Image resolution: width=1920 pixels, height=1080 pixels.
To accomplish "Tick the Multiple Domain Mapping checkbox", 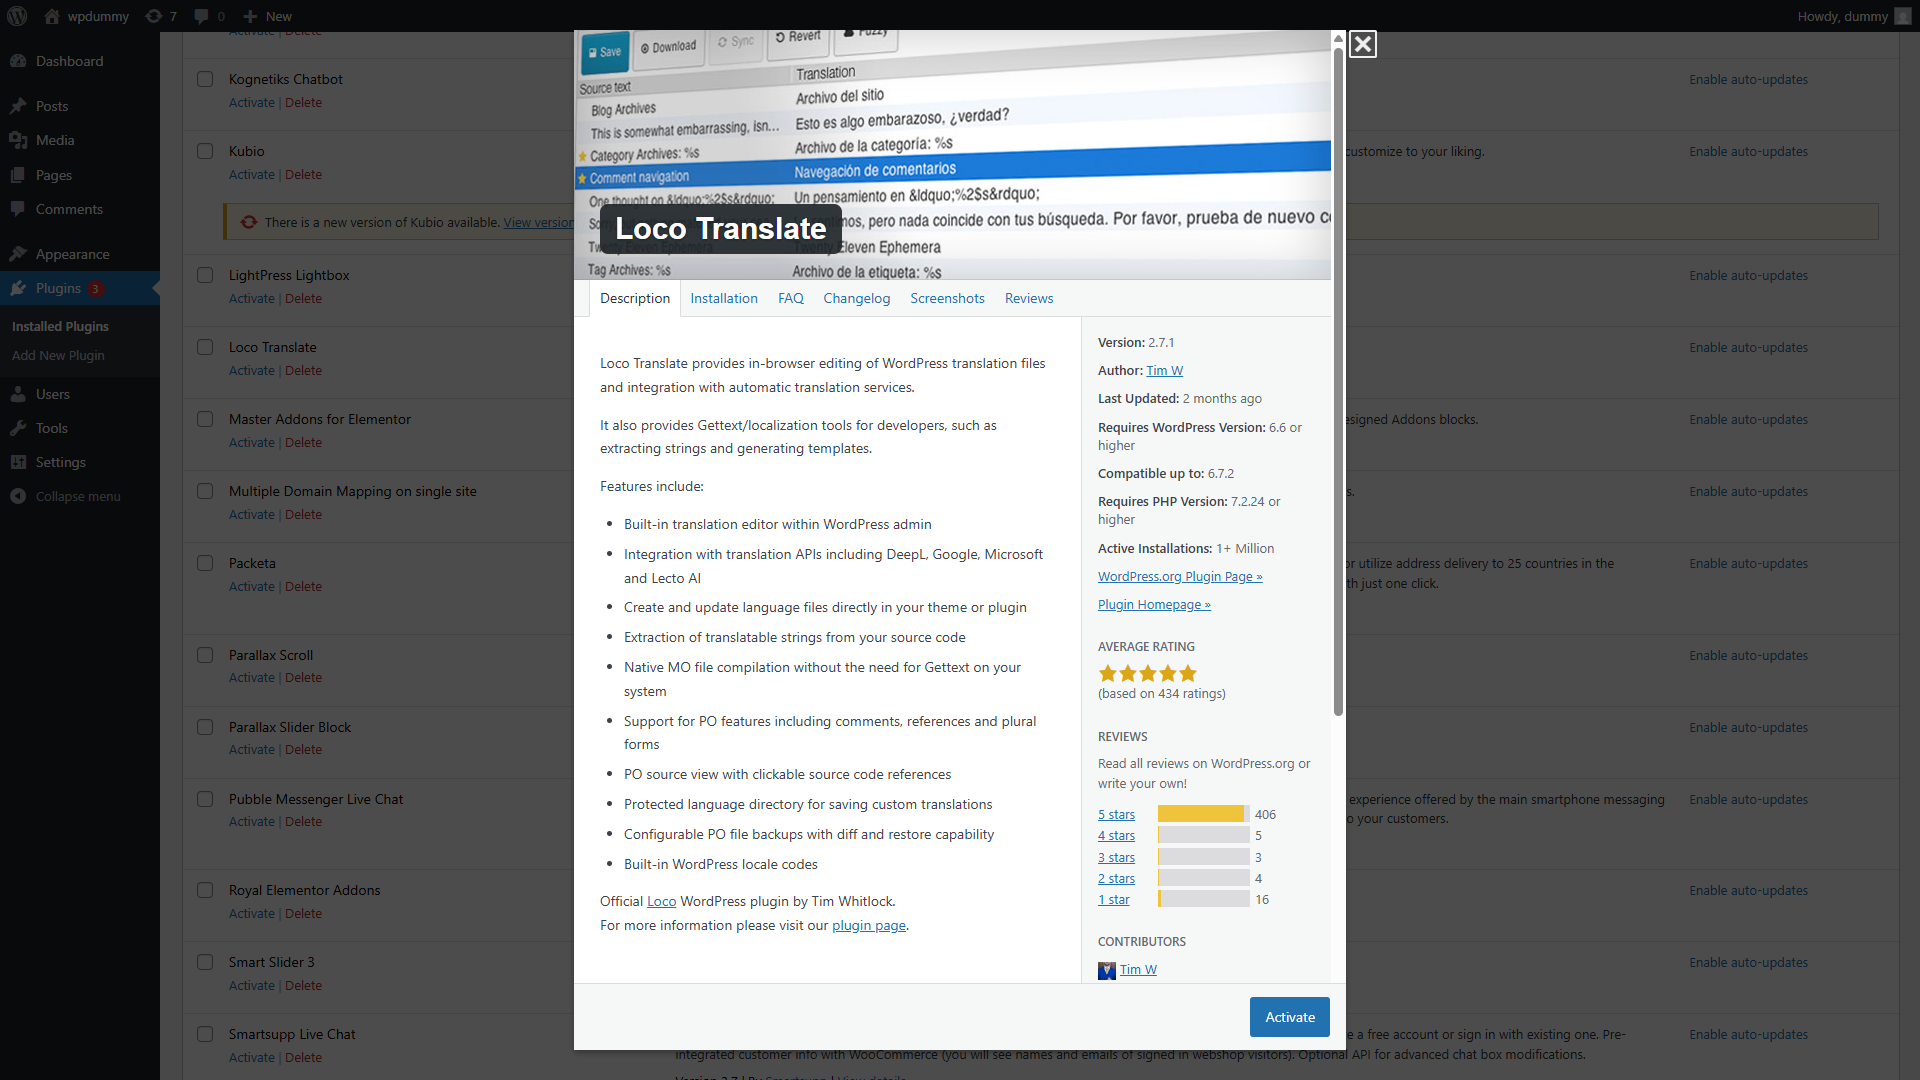I will pyautogui.click(x=205, y=491).
